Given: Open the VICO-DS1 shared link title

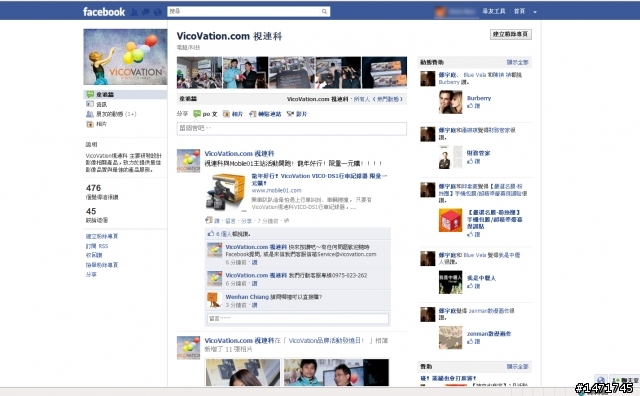Looking at the screenshot, I should [x=319, y=180].
